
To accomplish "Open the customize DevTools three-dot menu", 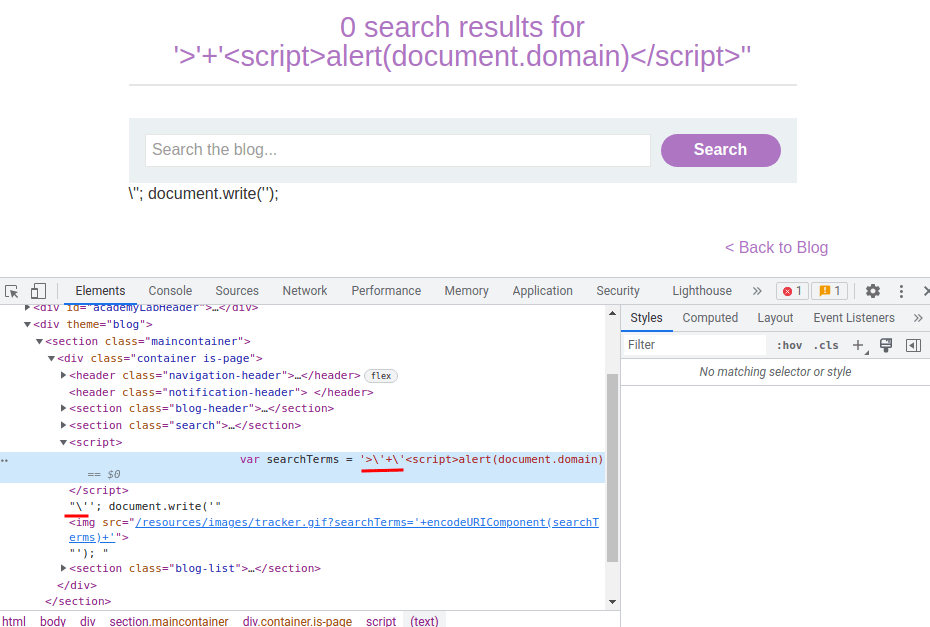I will coord(901,291).
